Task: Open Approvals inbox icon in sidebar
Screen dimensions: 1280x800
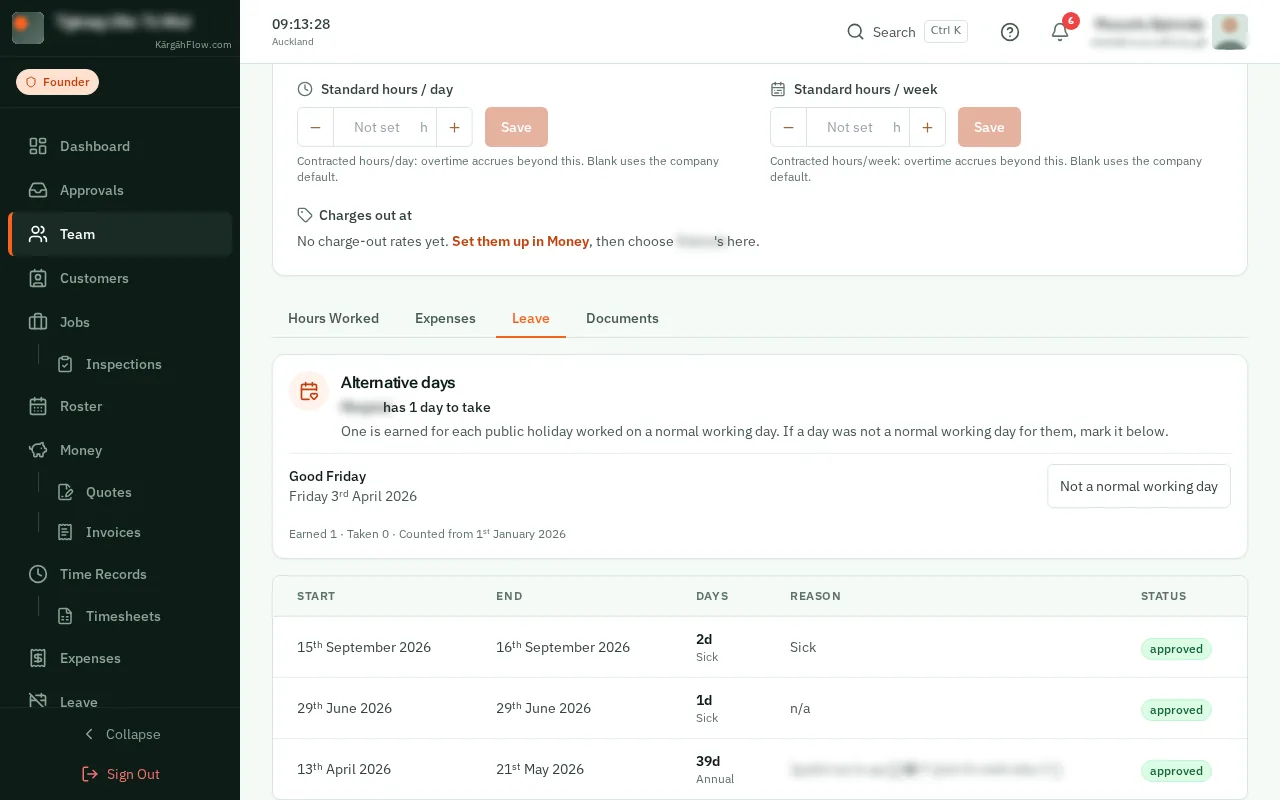Action: point(38,190)
